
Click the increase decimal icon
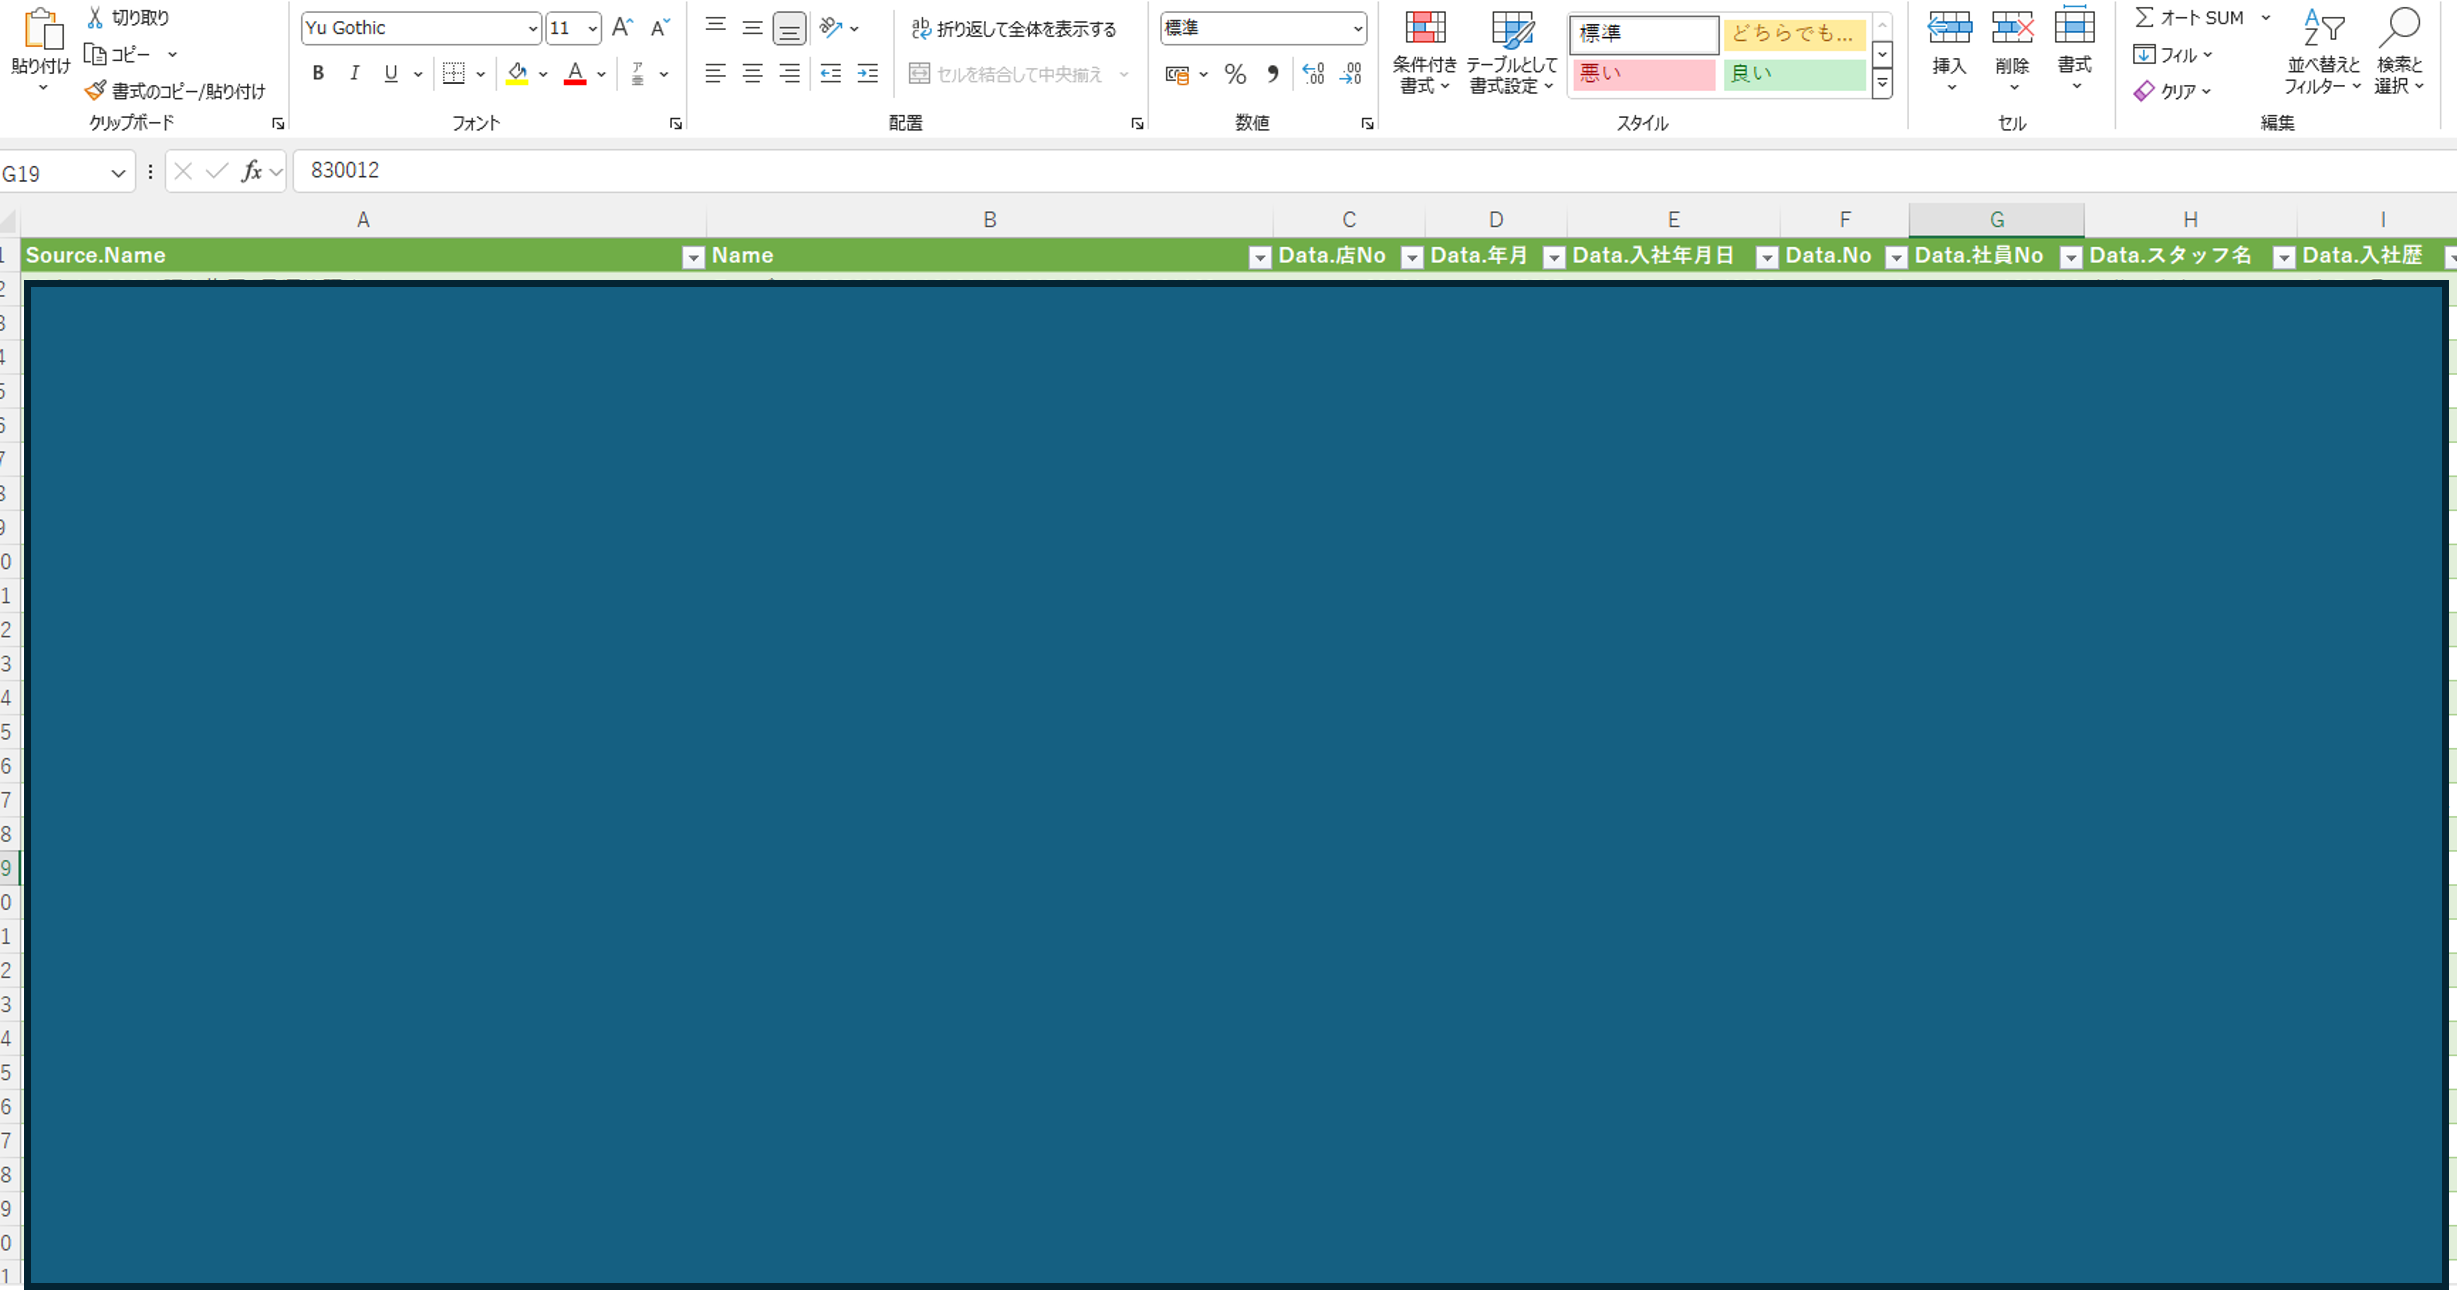coord(1313,74)
